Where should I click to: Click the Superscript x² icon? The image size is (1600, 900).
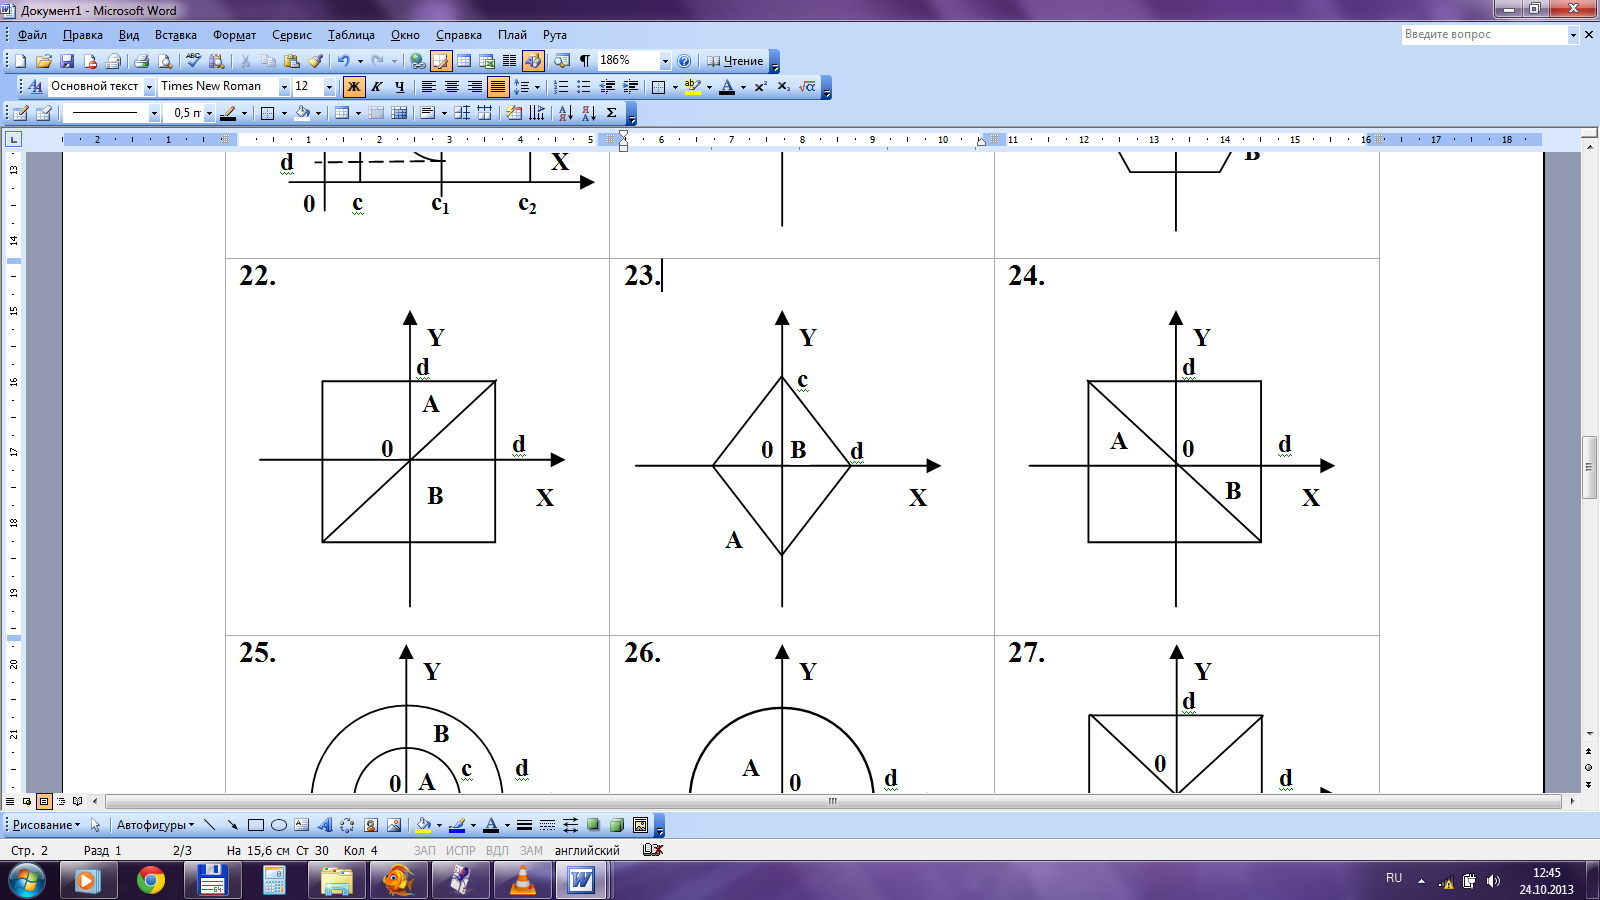(760, 87)
